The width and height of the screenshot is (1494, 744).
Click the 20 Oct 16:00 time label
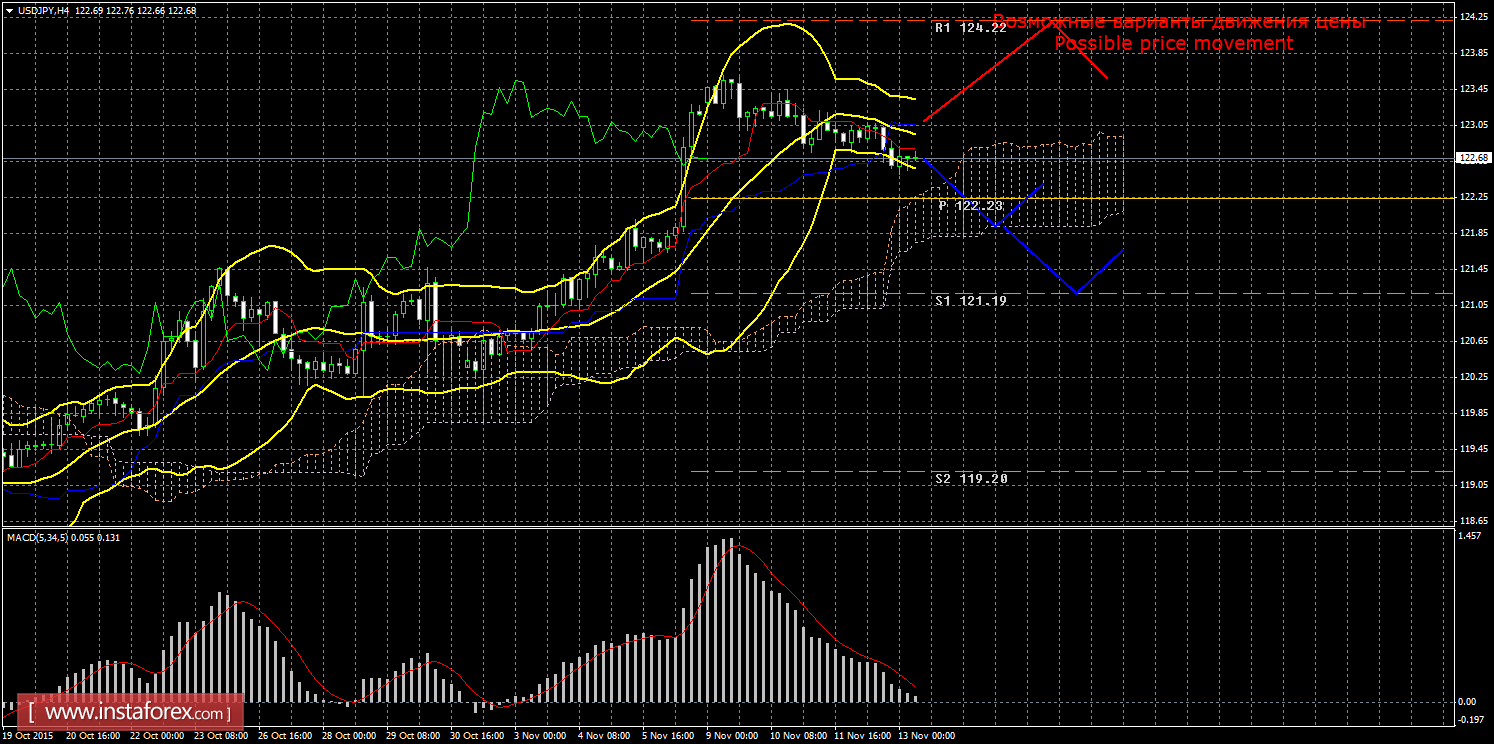[x=92, y=736]
